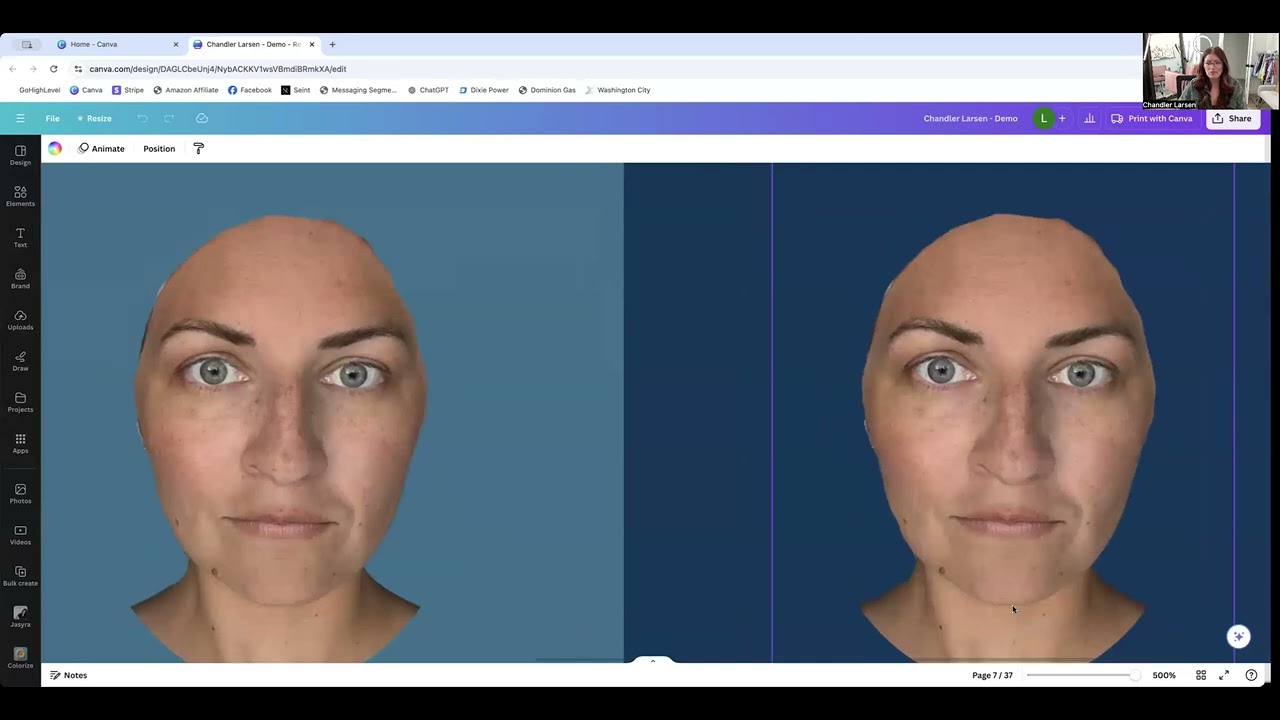Screen dimensions: 1280x720
Task: Open the Projects panel
Action: [20, 402]
